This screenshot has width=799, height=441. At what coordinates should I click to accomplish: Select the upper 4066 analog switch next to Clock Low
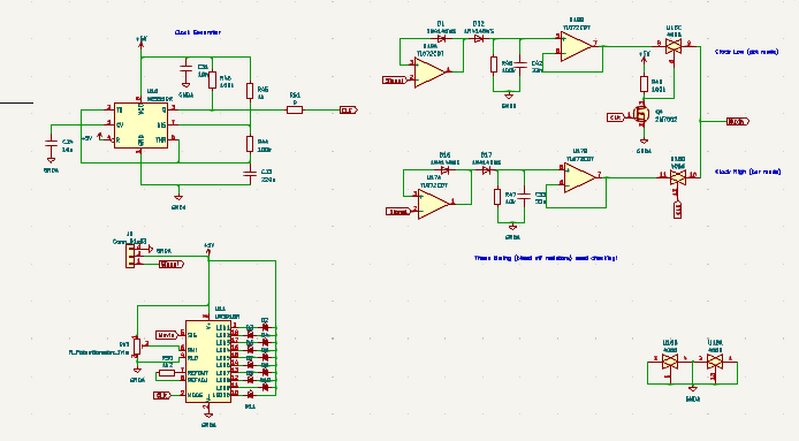click(673, 46)
